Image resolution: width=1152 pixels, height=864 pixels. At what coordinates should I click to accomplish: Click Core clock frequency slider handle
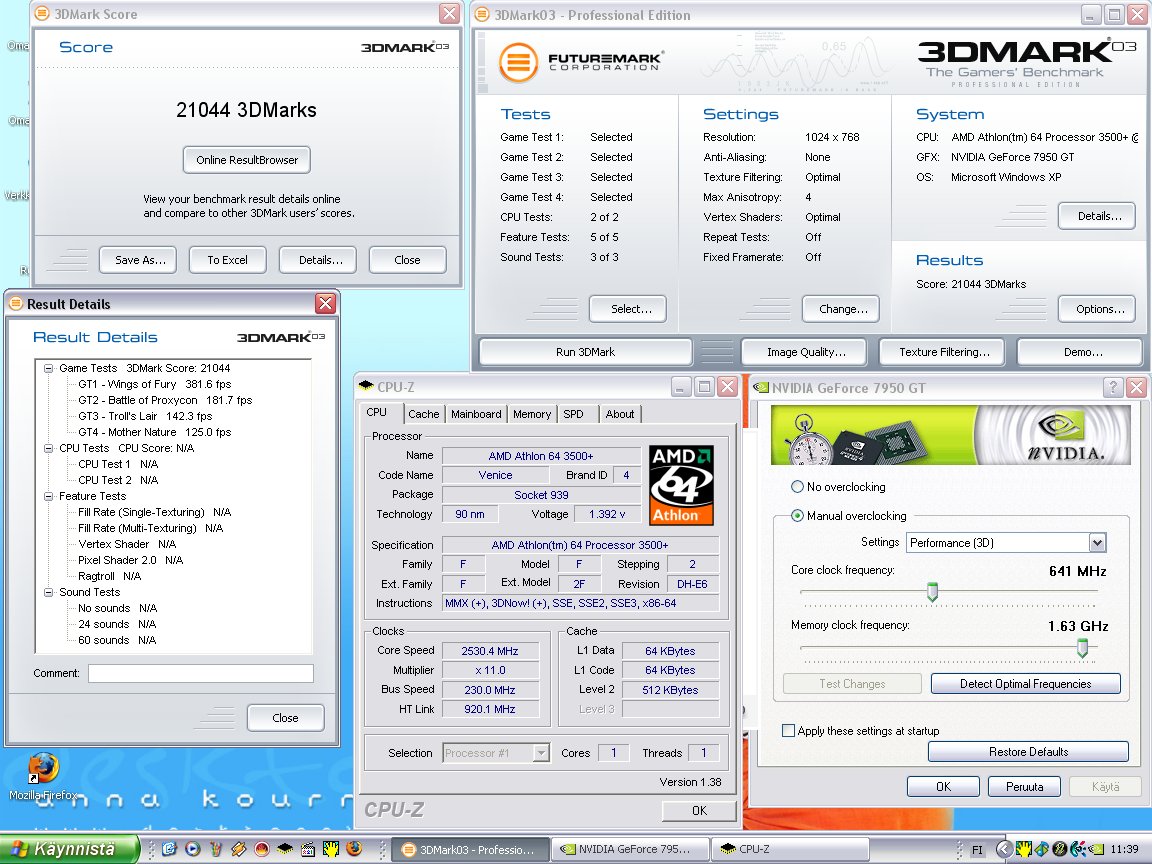click(x=932, y=591)
